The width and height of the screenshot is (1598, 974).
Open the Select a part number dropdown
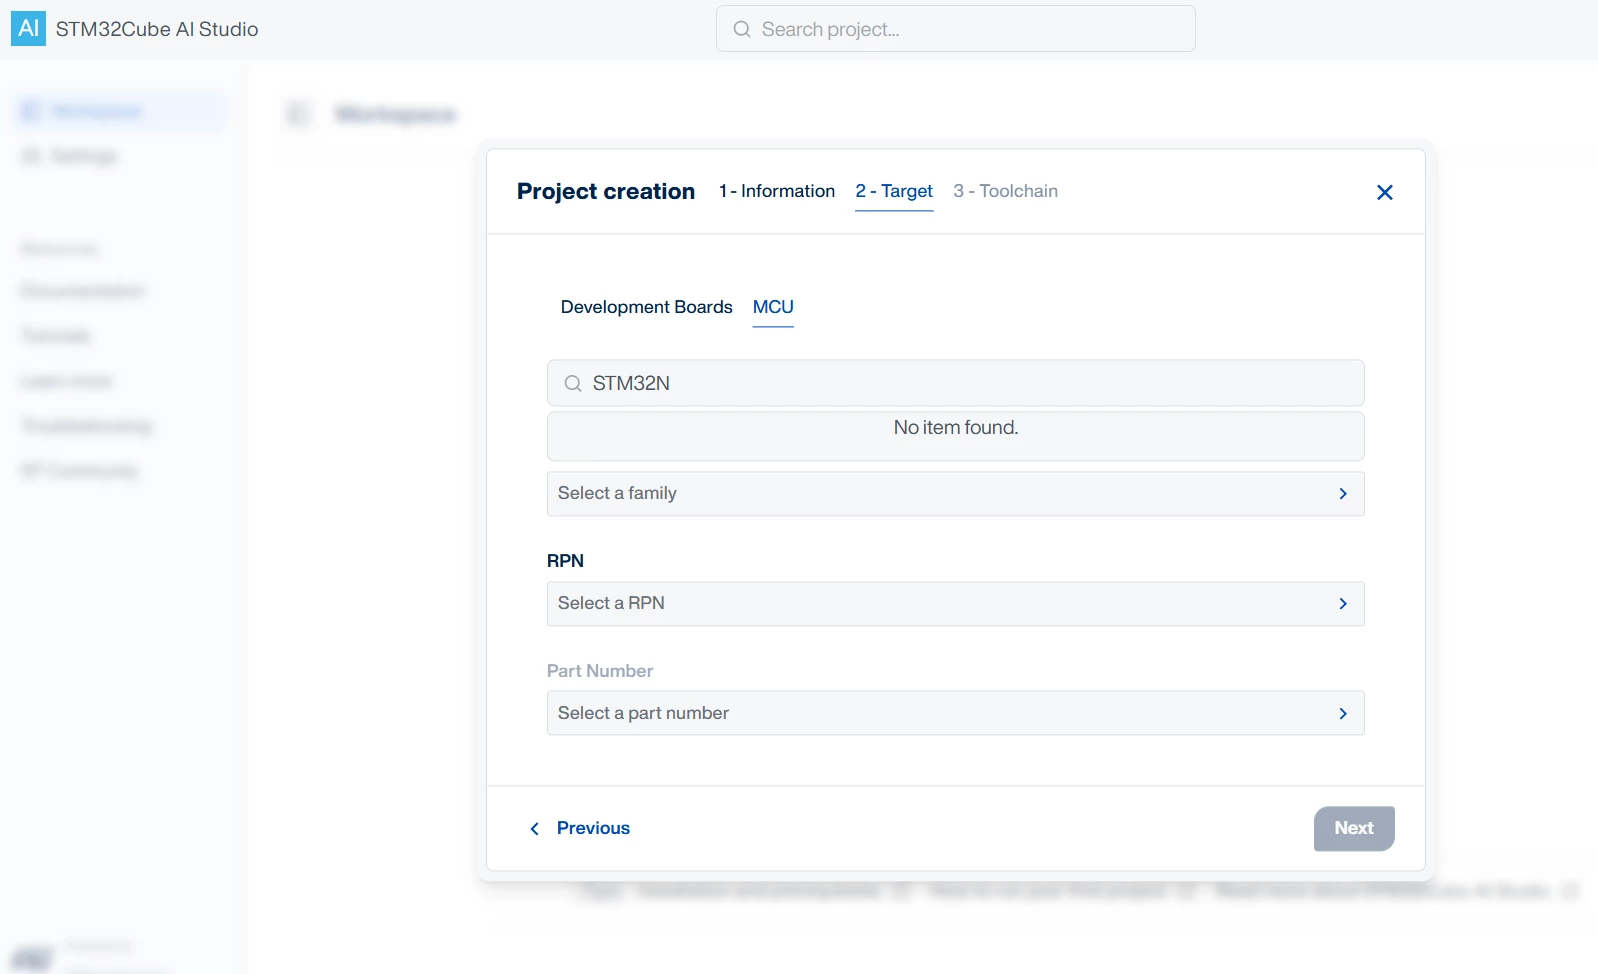(955, 713)
